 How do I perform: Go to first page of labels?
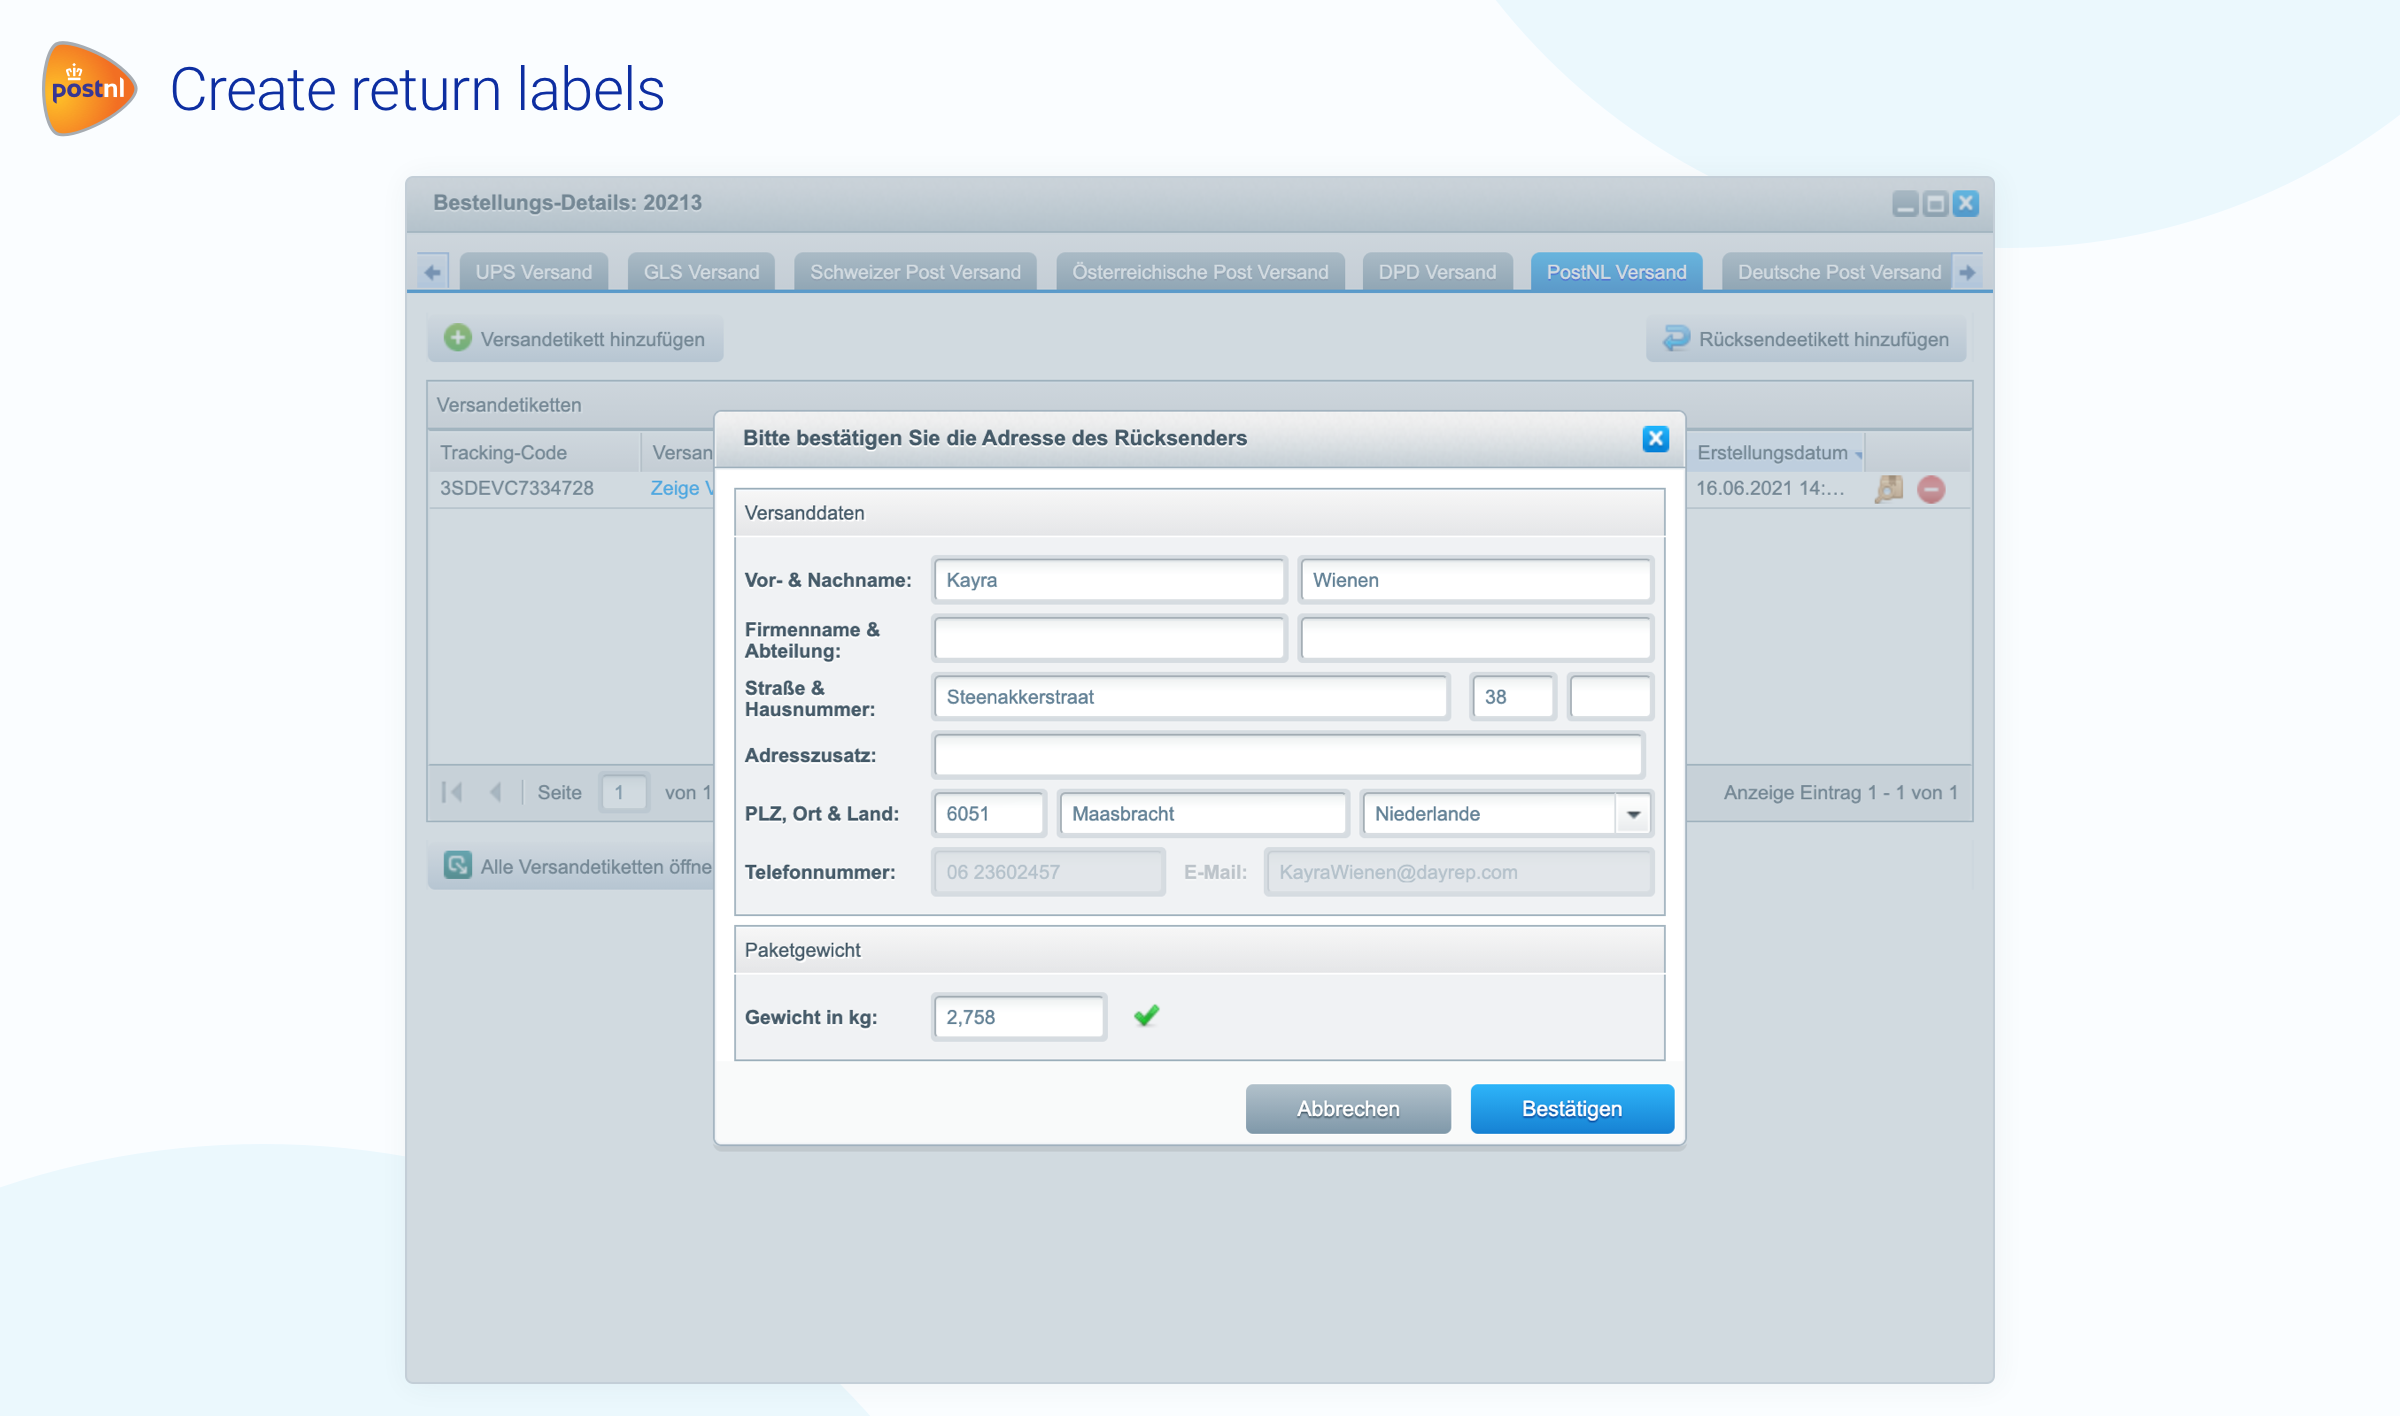[x=452, y=792]
